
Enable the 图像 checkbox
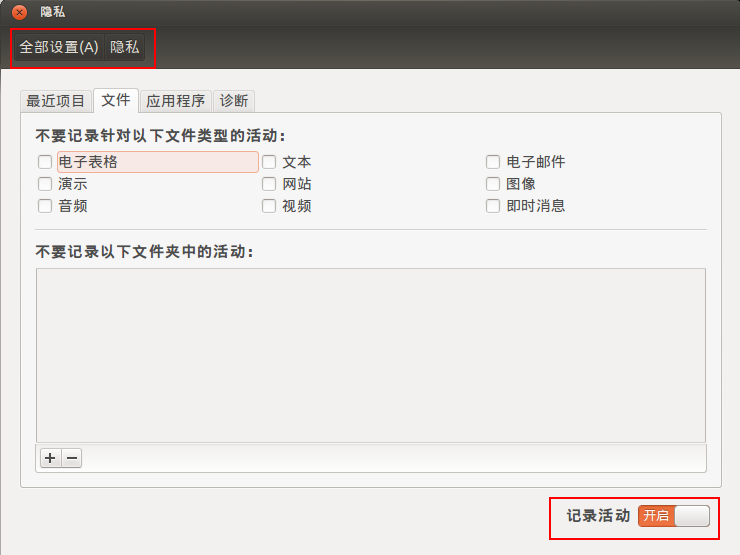pos(493,184)
